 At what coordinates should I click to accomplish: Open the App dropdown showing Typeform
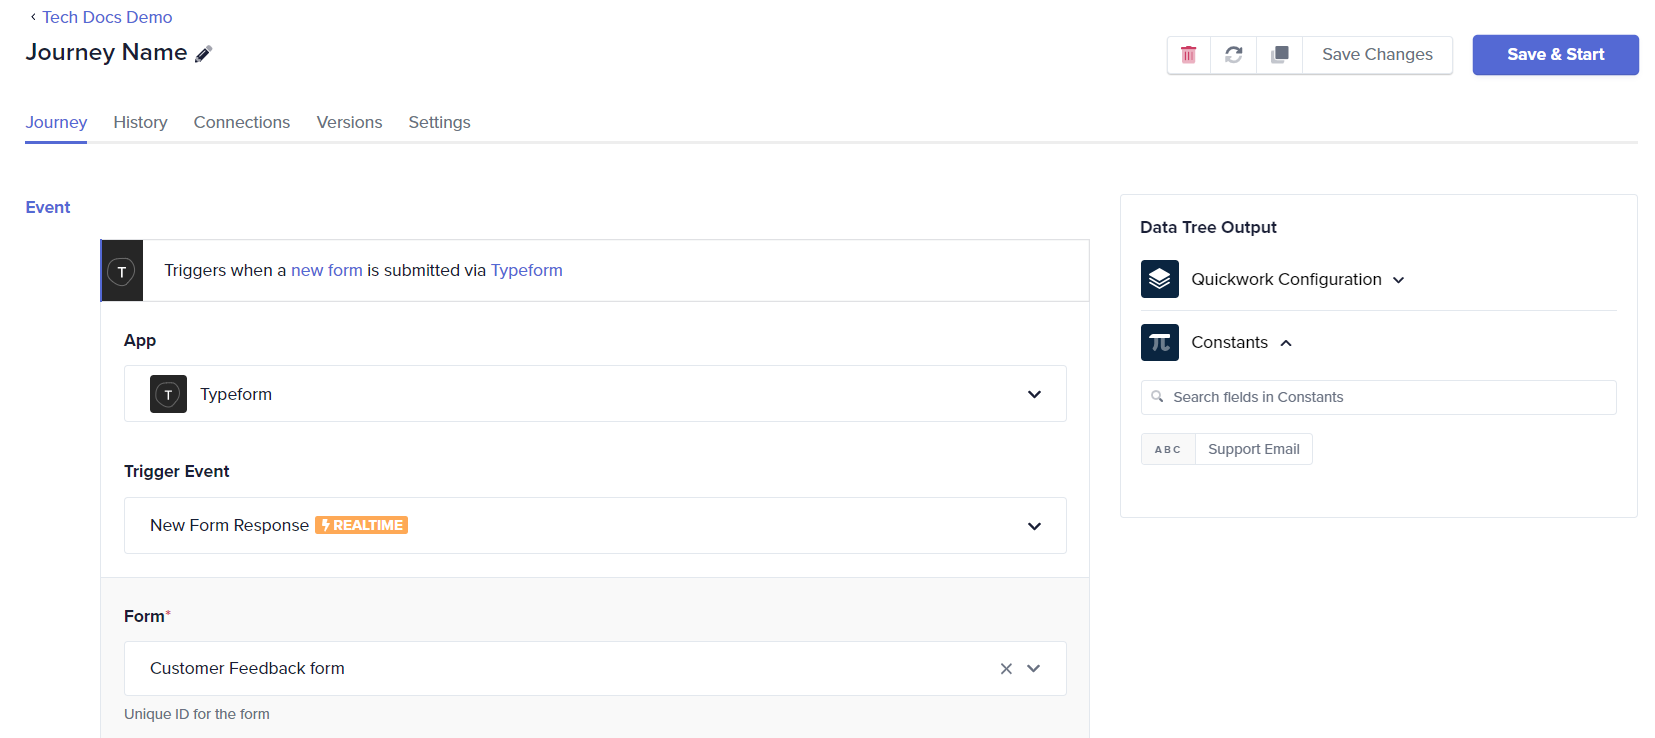coord(595,394)
